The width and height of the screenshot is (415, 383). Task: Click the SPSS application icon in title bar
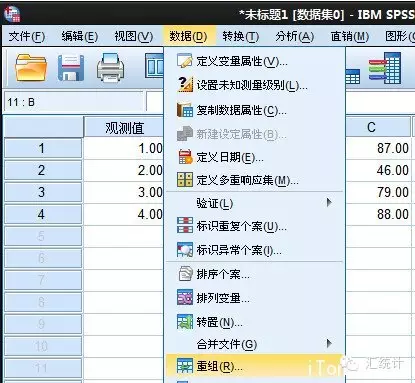[x=12, y=14]
